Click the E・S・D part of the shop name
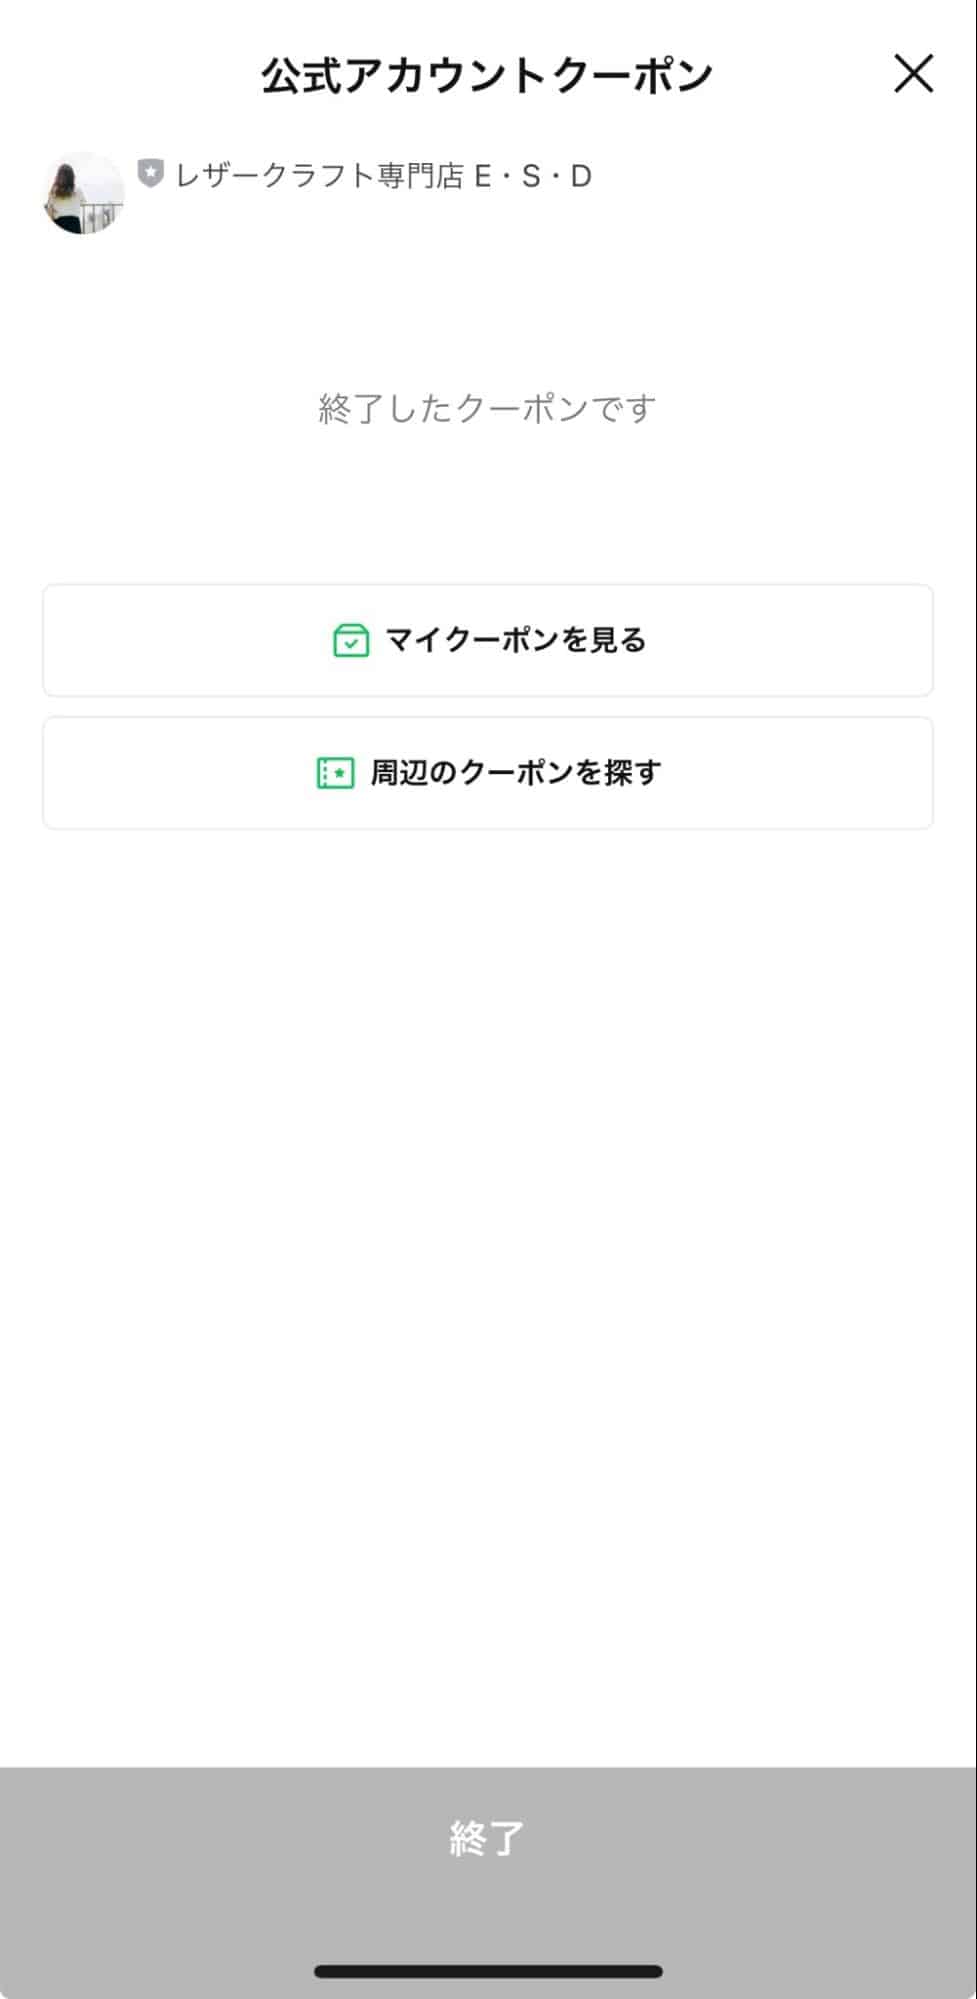Screen dimensions: 977x1999 pos(533,176)
